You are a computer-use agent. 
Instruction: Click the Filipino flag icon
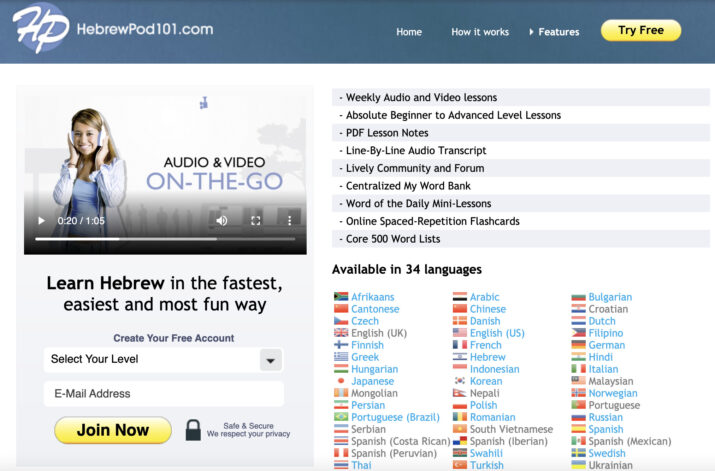[578, 333]
